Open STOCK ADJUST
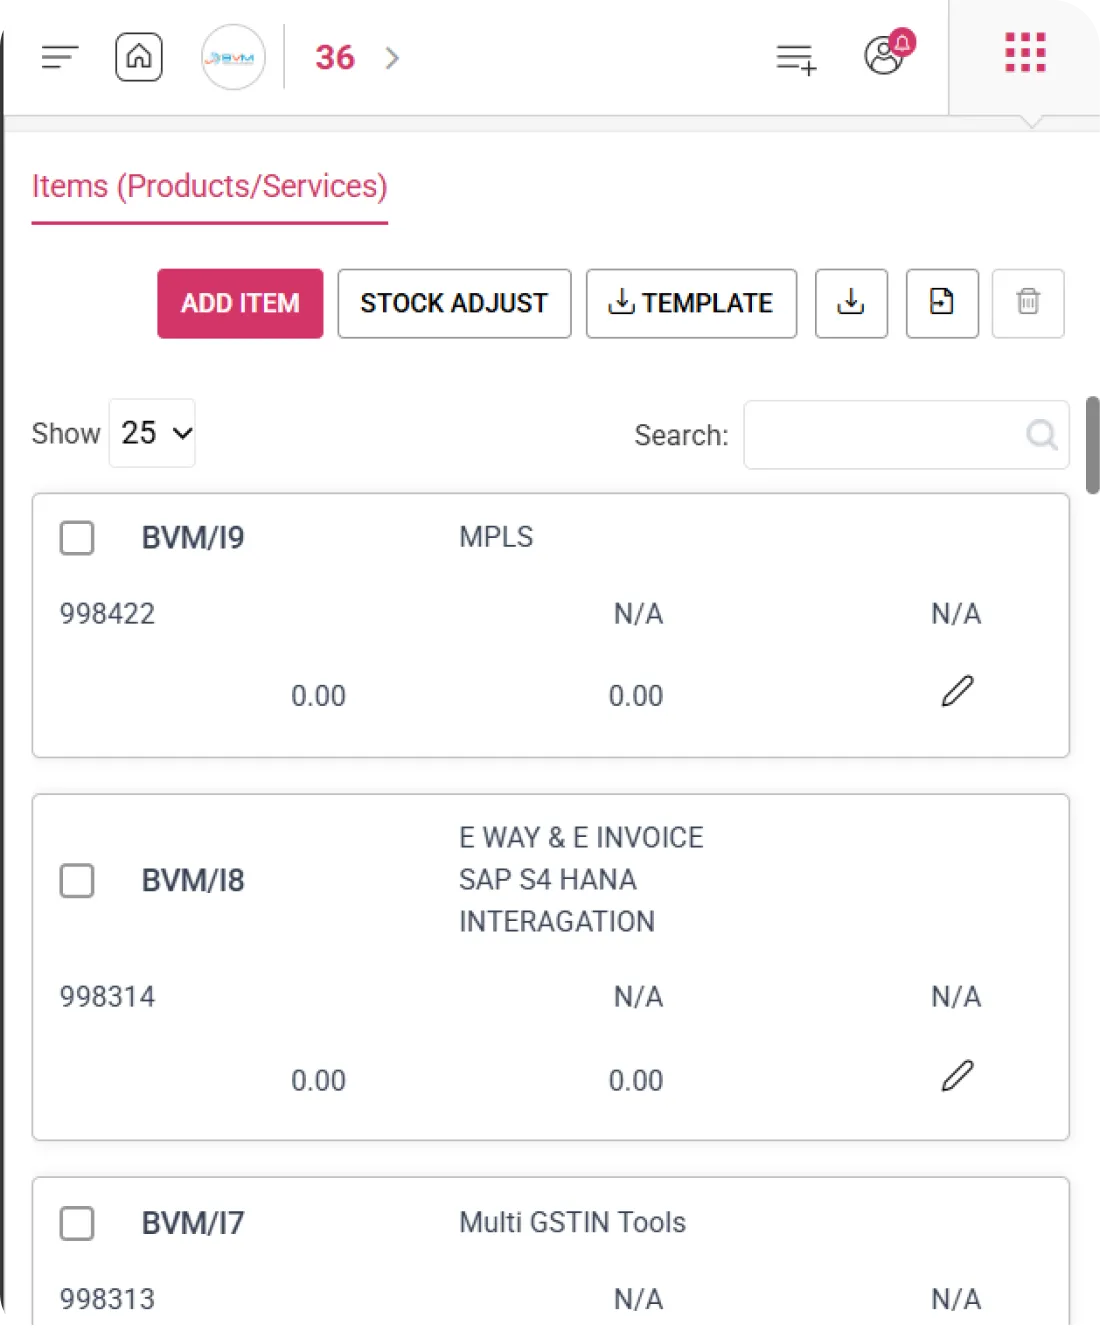 (454, 303)
